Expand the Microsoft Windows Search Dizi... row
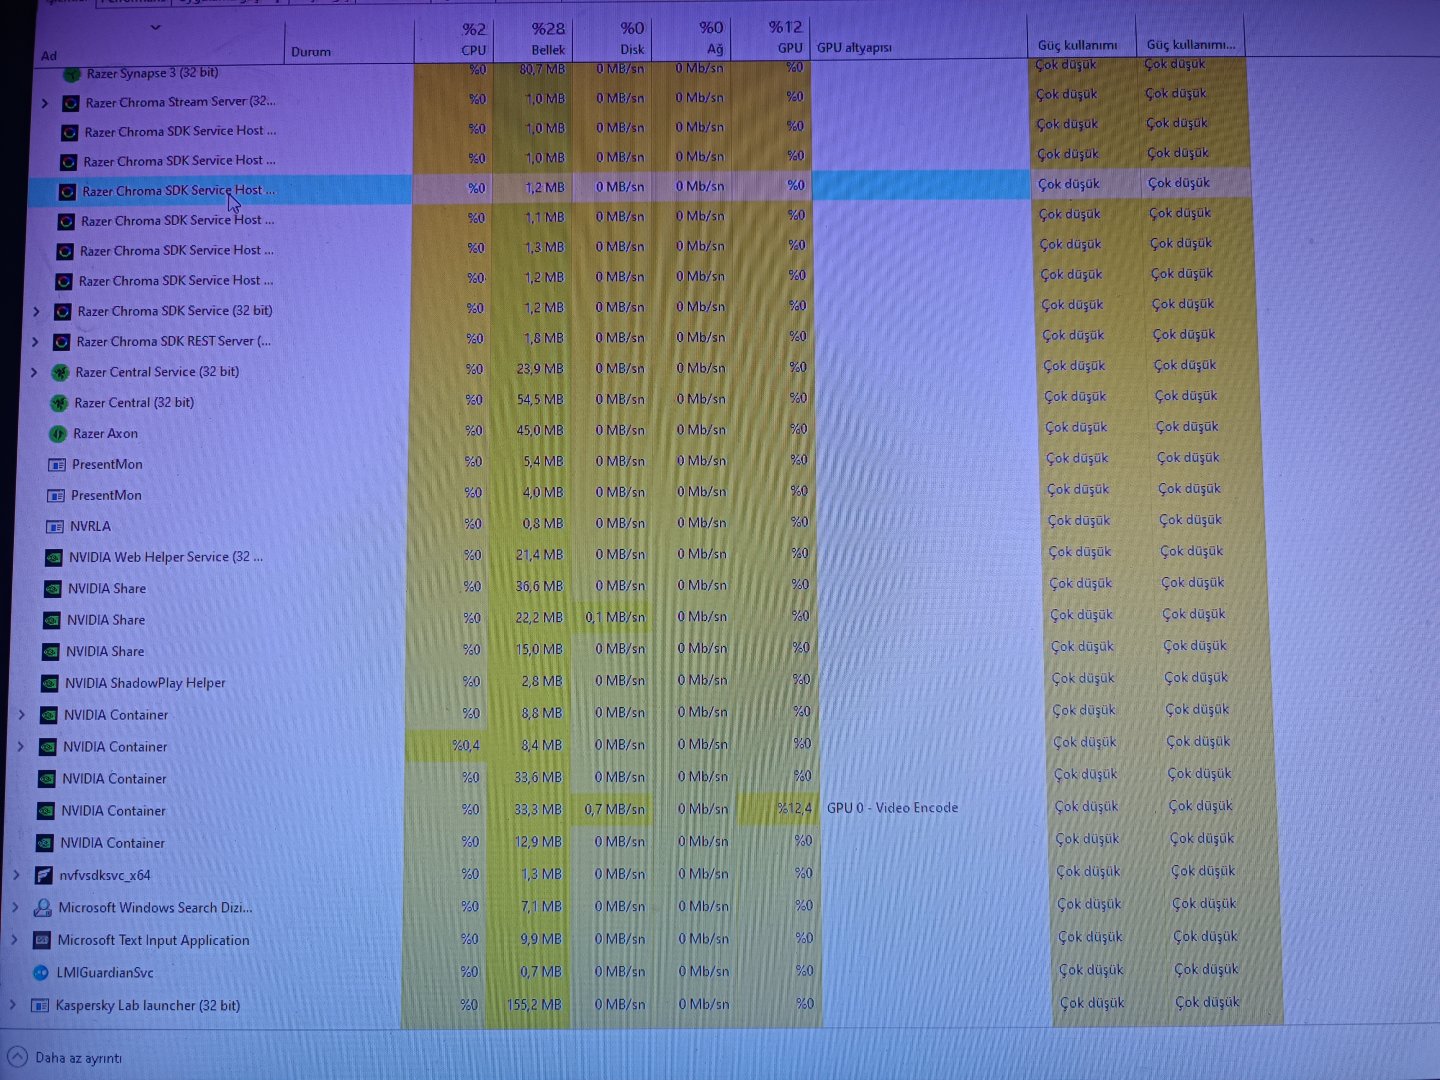 pyautogui.click(x=15, y=908)
